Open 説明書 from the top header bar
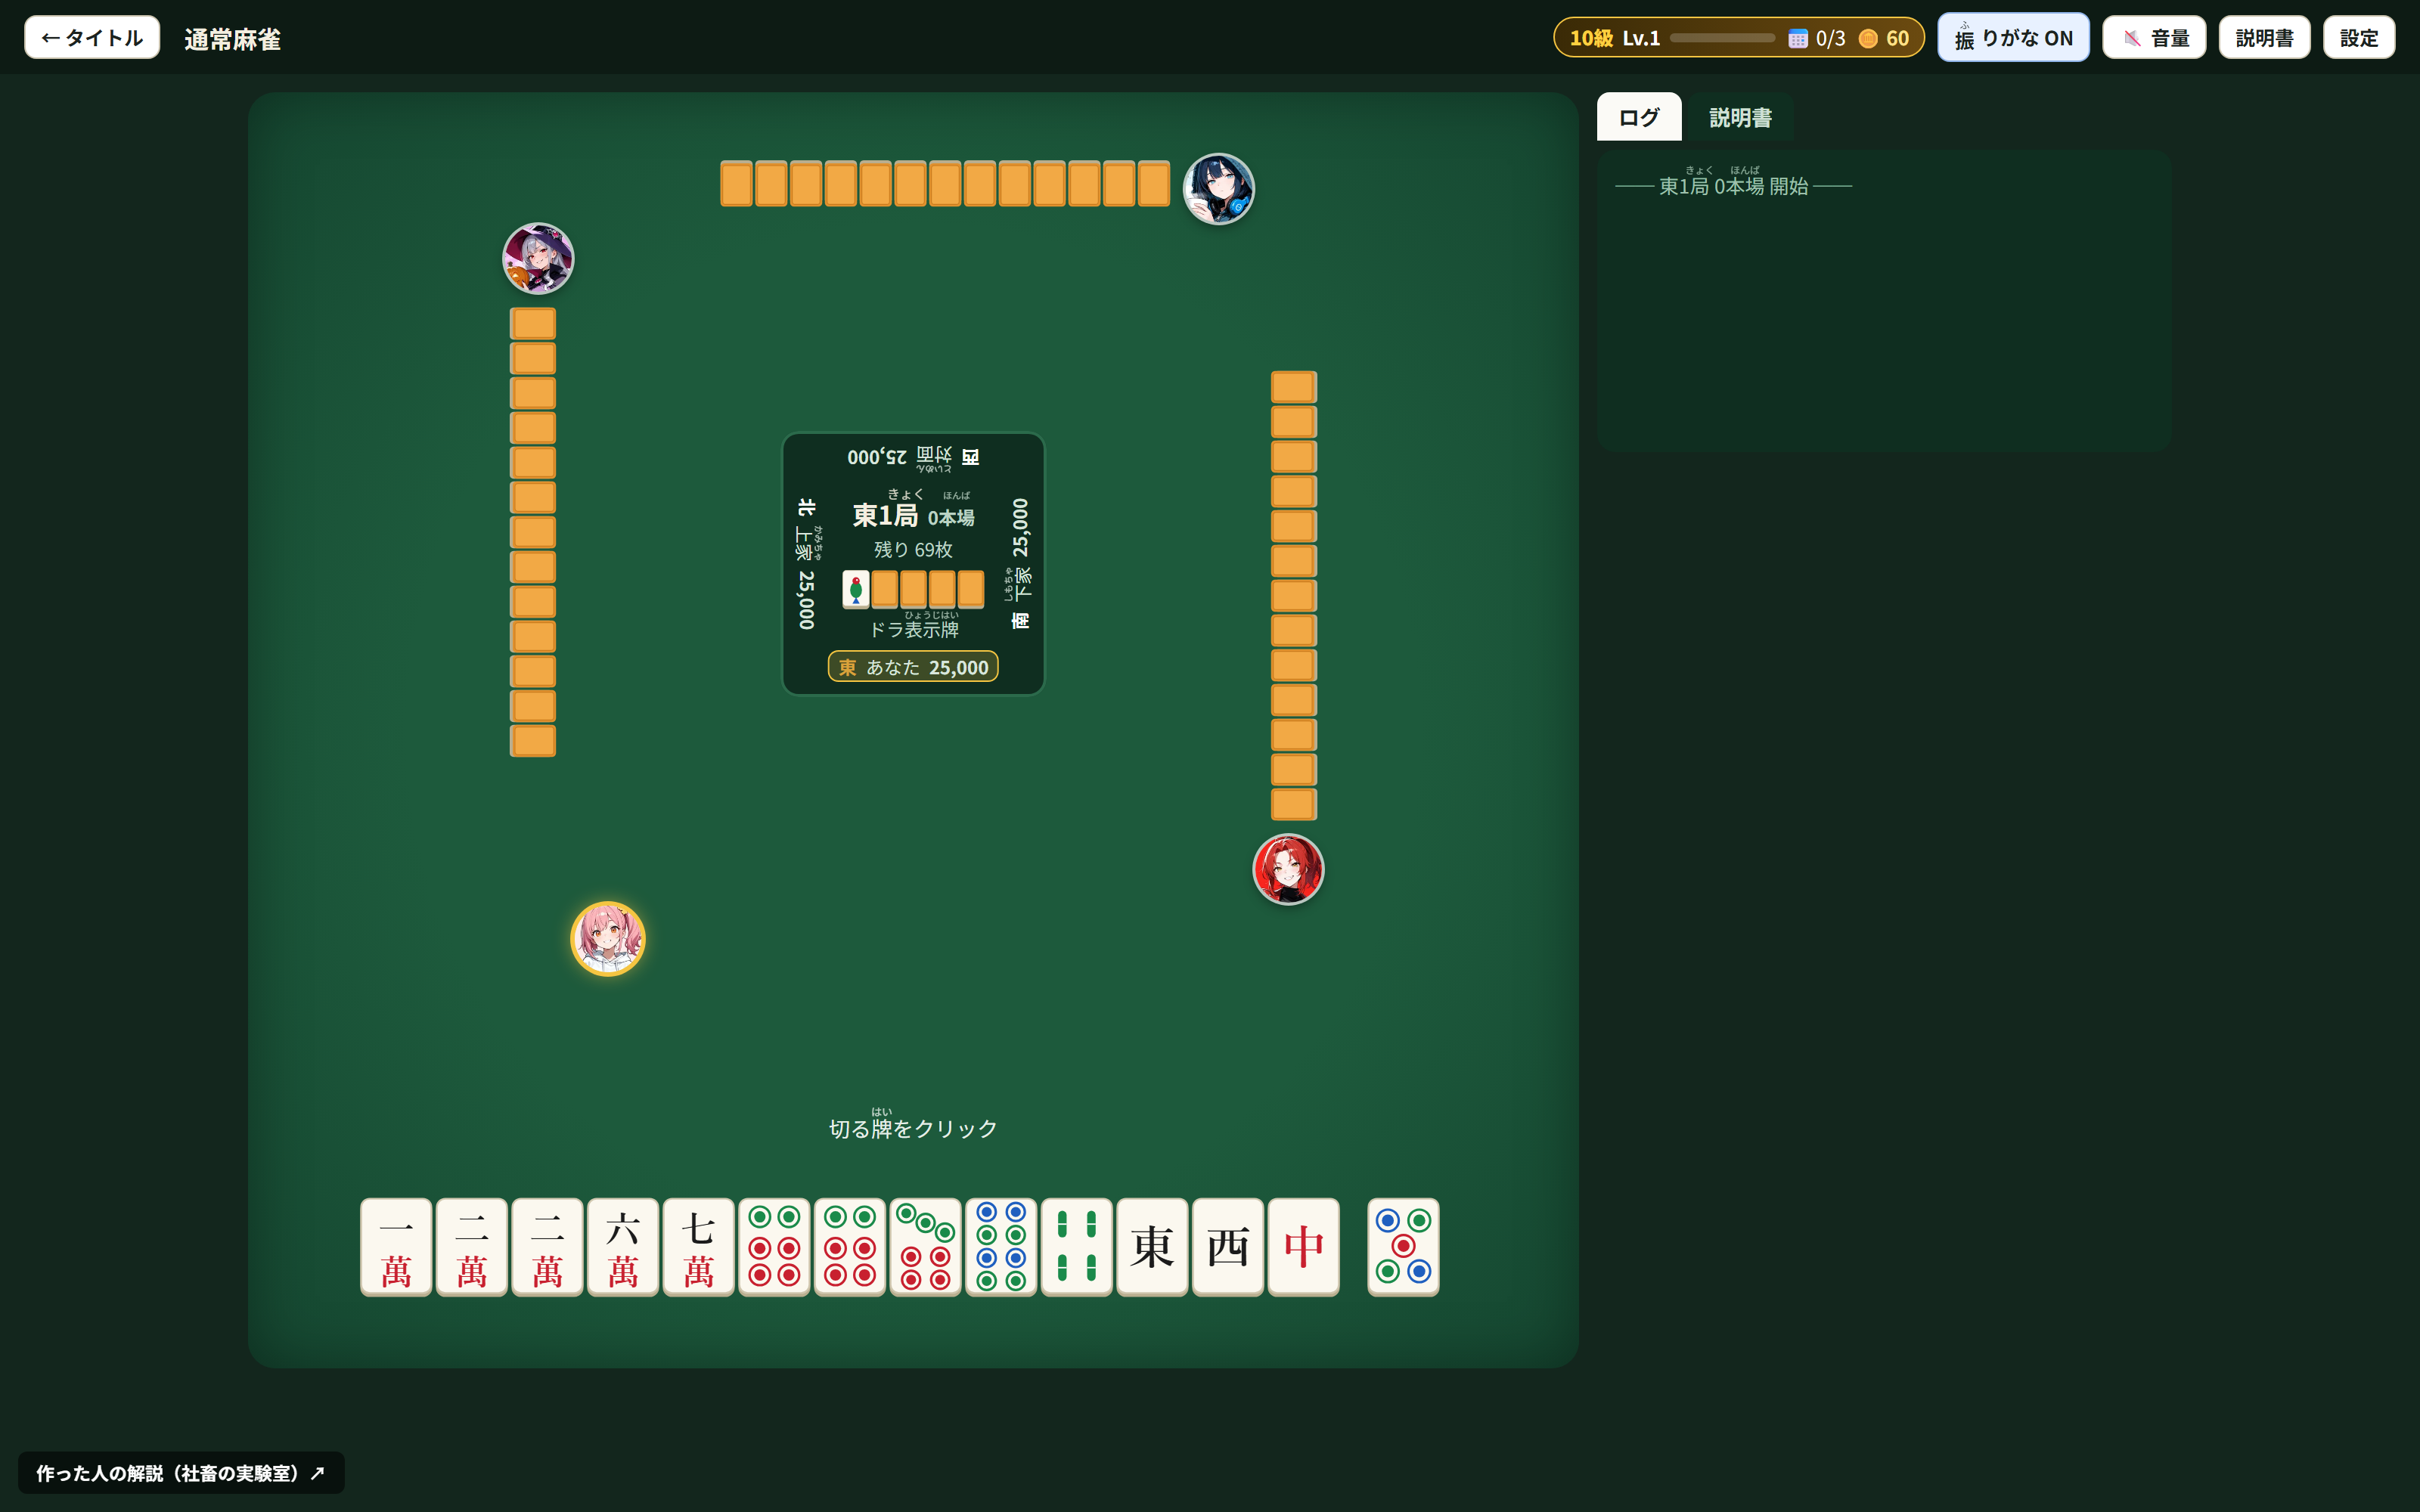Viewport: 2420px width, 1512px height. [2264, 38]
